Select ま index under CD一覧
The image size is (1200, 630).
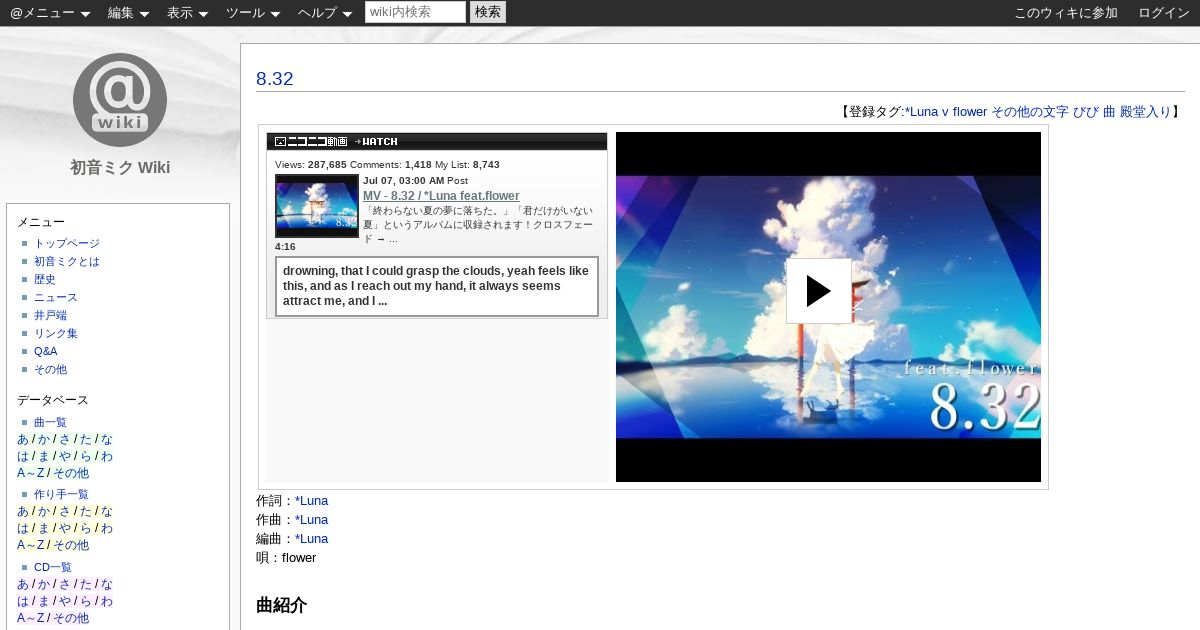click(43, 601)
